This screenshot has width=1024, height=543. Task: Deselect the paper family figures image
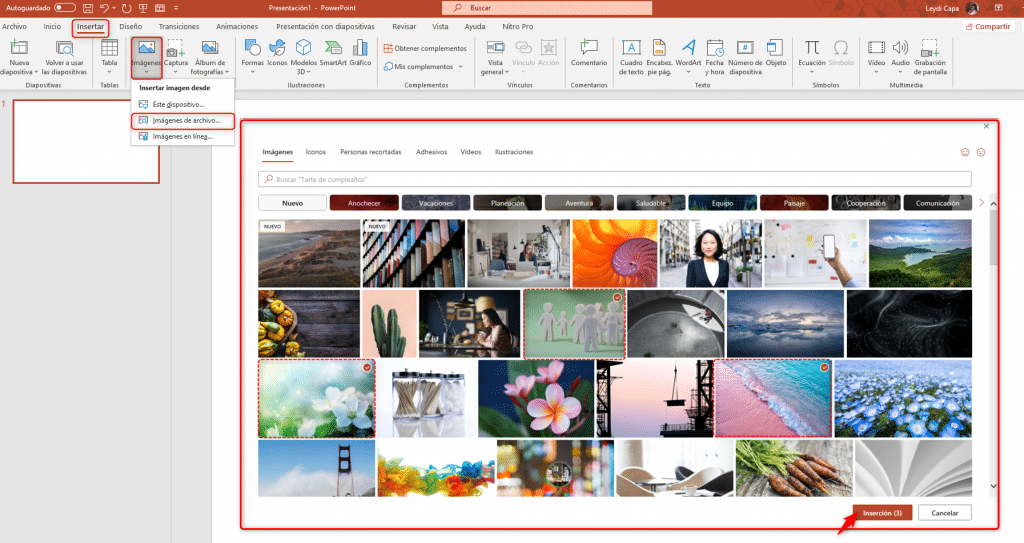coord(575,324)
